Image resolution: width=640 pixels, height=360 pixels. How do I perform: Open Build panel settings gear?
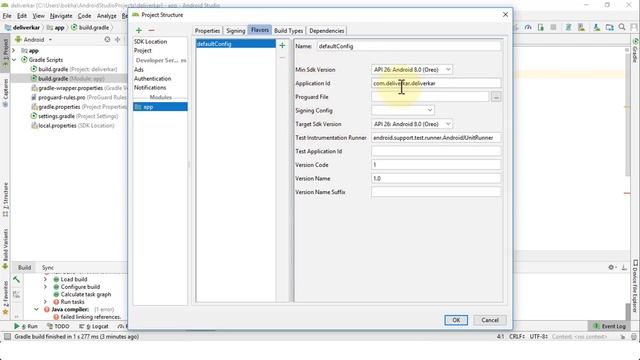click(611, 267)
